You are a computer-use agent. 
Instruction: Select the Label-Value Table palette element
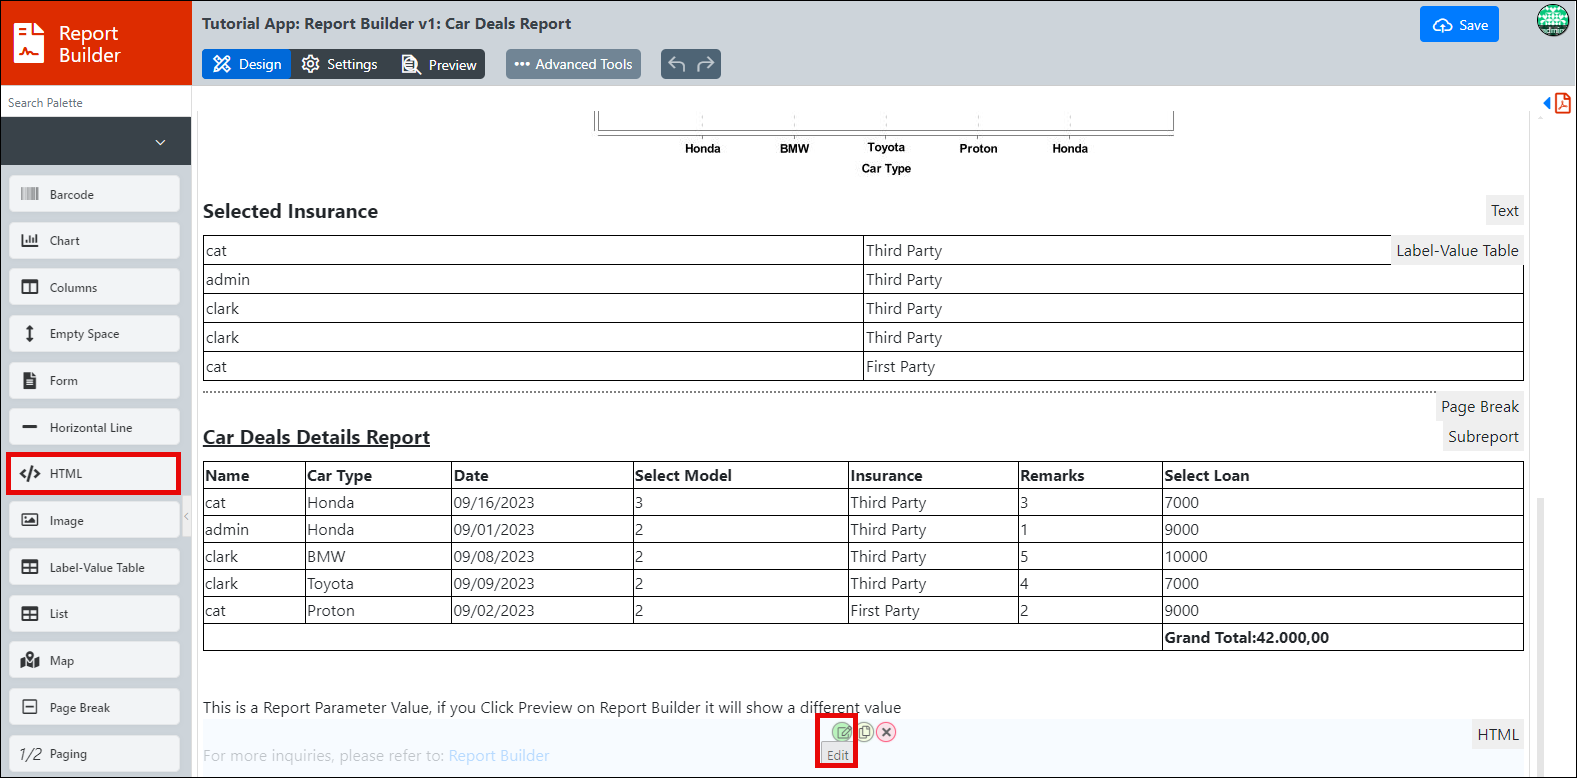pyautogui.click(x=95, y=567)
